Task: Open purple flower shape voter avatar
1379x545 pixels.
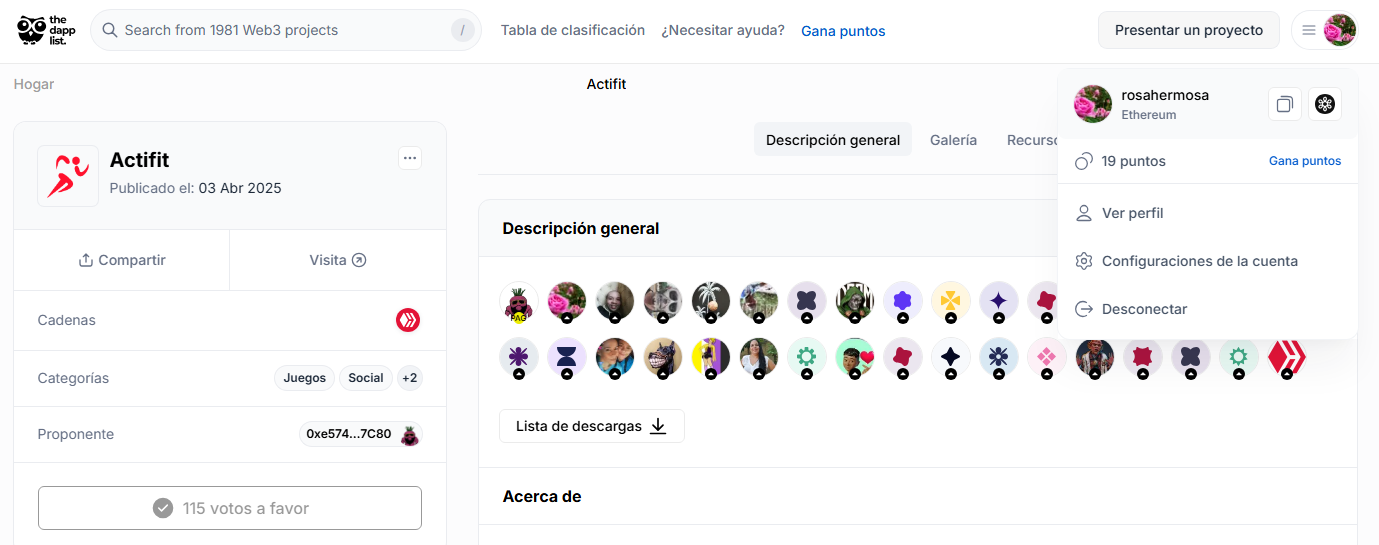Action: click(x=903, y=301)
